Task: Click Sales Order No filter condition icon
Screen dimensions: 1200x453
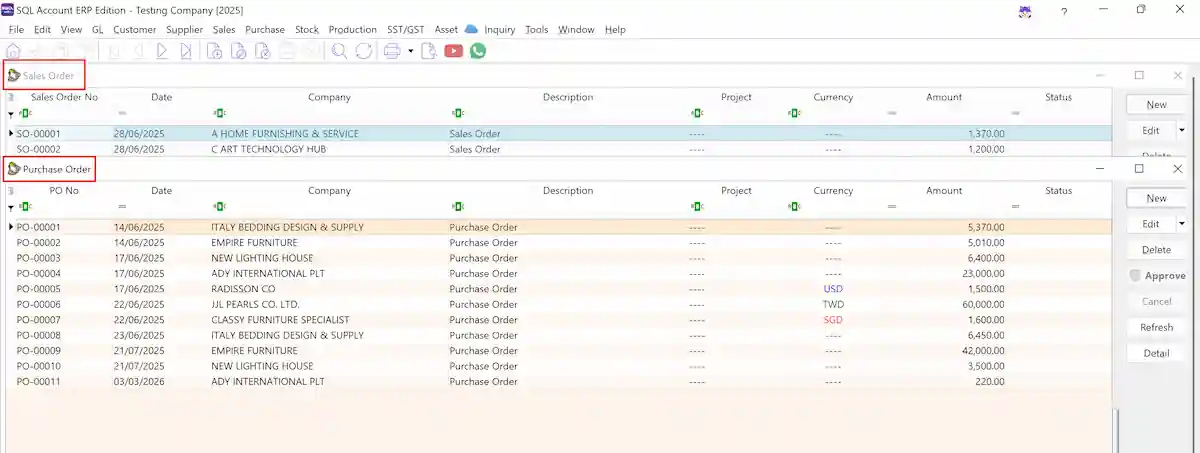Action: click(25, 113)
